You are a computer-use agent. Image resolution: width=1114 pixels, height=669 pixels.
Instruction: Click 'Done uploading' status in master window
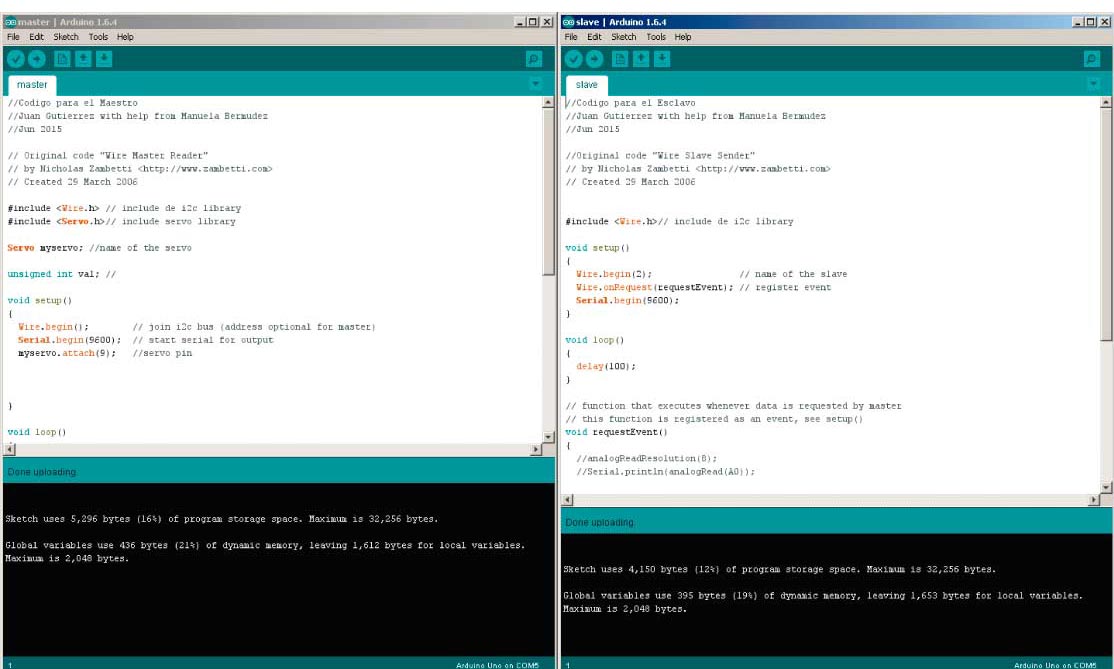42,472
